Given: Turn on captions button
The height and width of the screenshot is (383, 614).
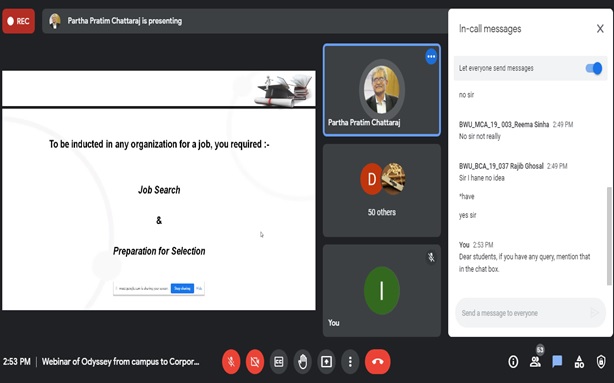Looking at the screenshot, I should [x=279, y=361].
